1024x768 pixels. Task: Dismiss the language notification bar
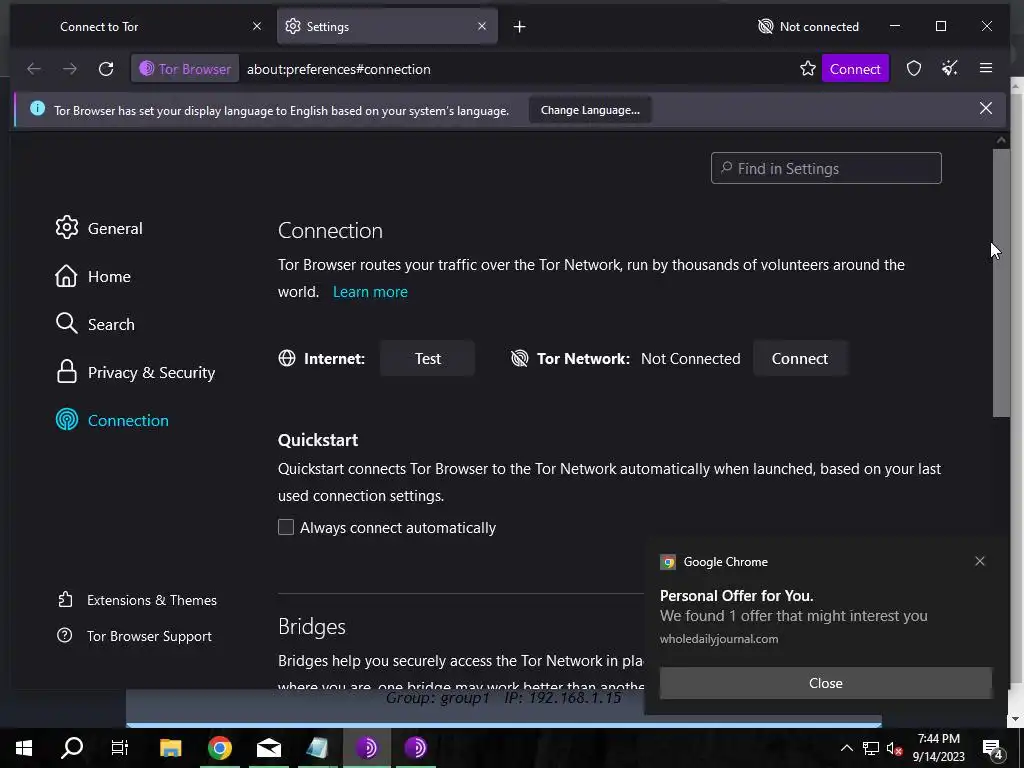tap(985, 108)
